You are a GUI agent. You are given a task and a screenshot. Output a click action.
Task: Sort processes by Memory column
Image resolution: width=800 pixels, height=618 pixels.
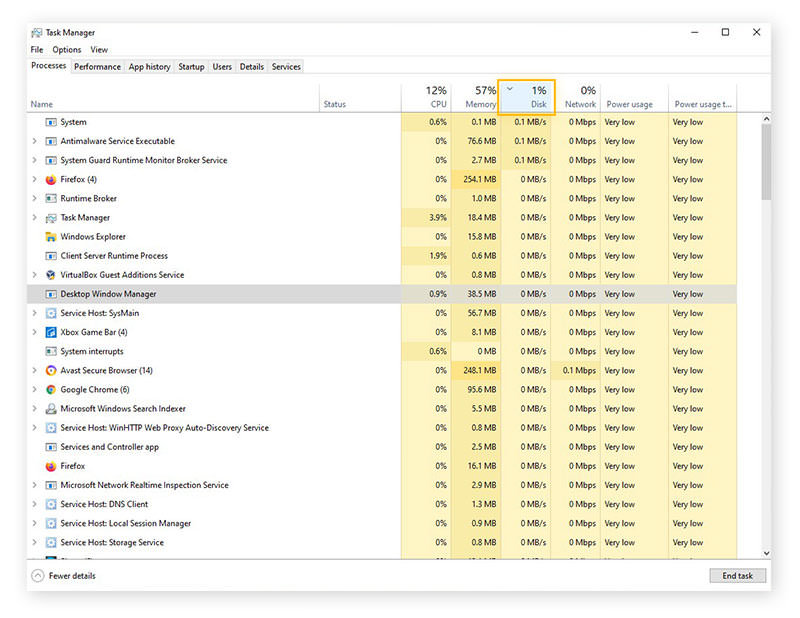(474, 97)
